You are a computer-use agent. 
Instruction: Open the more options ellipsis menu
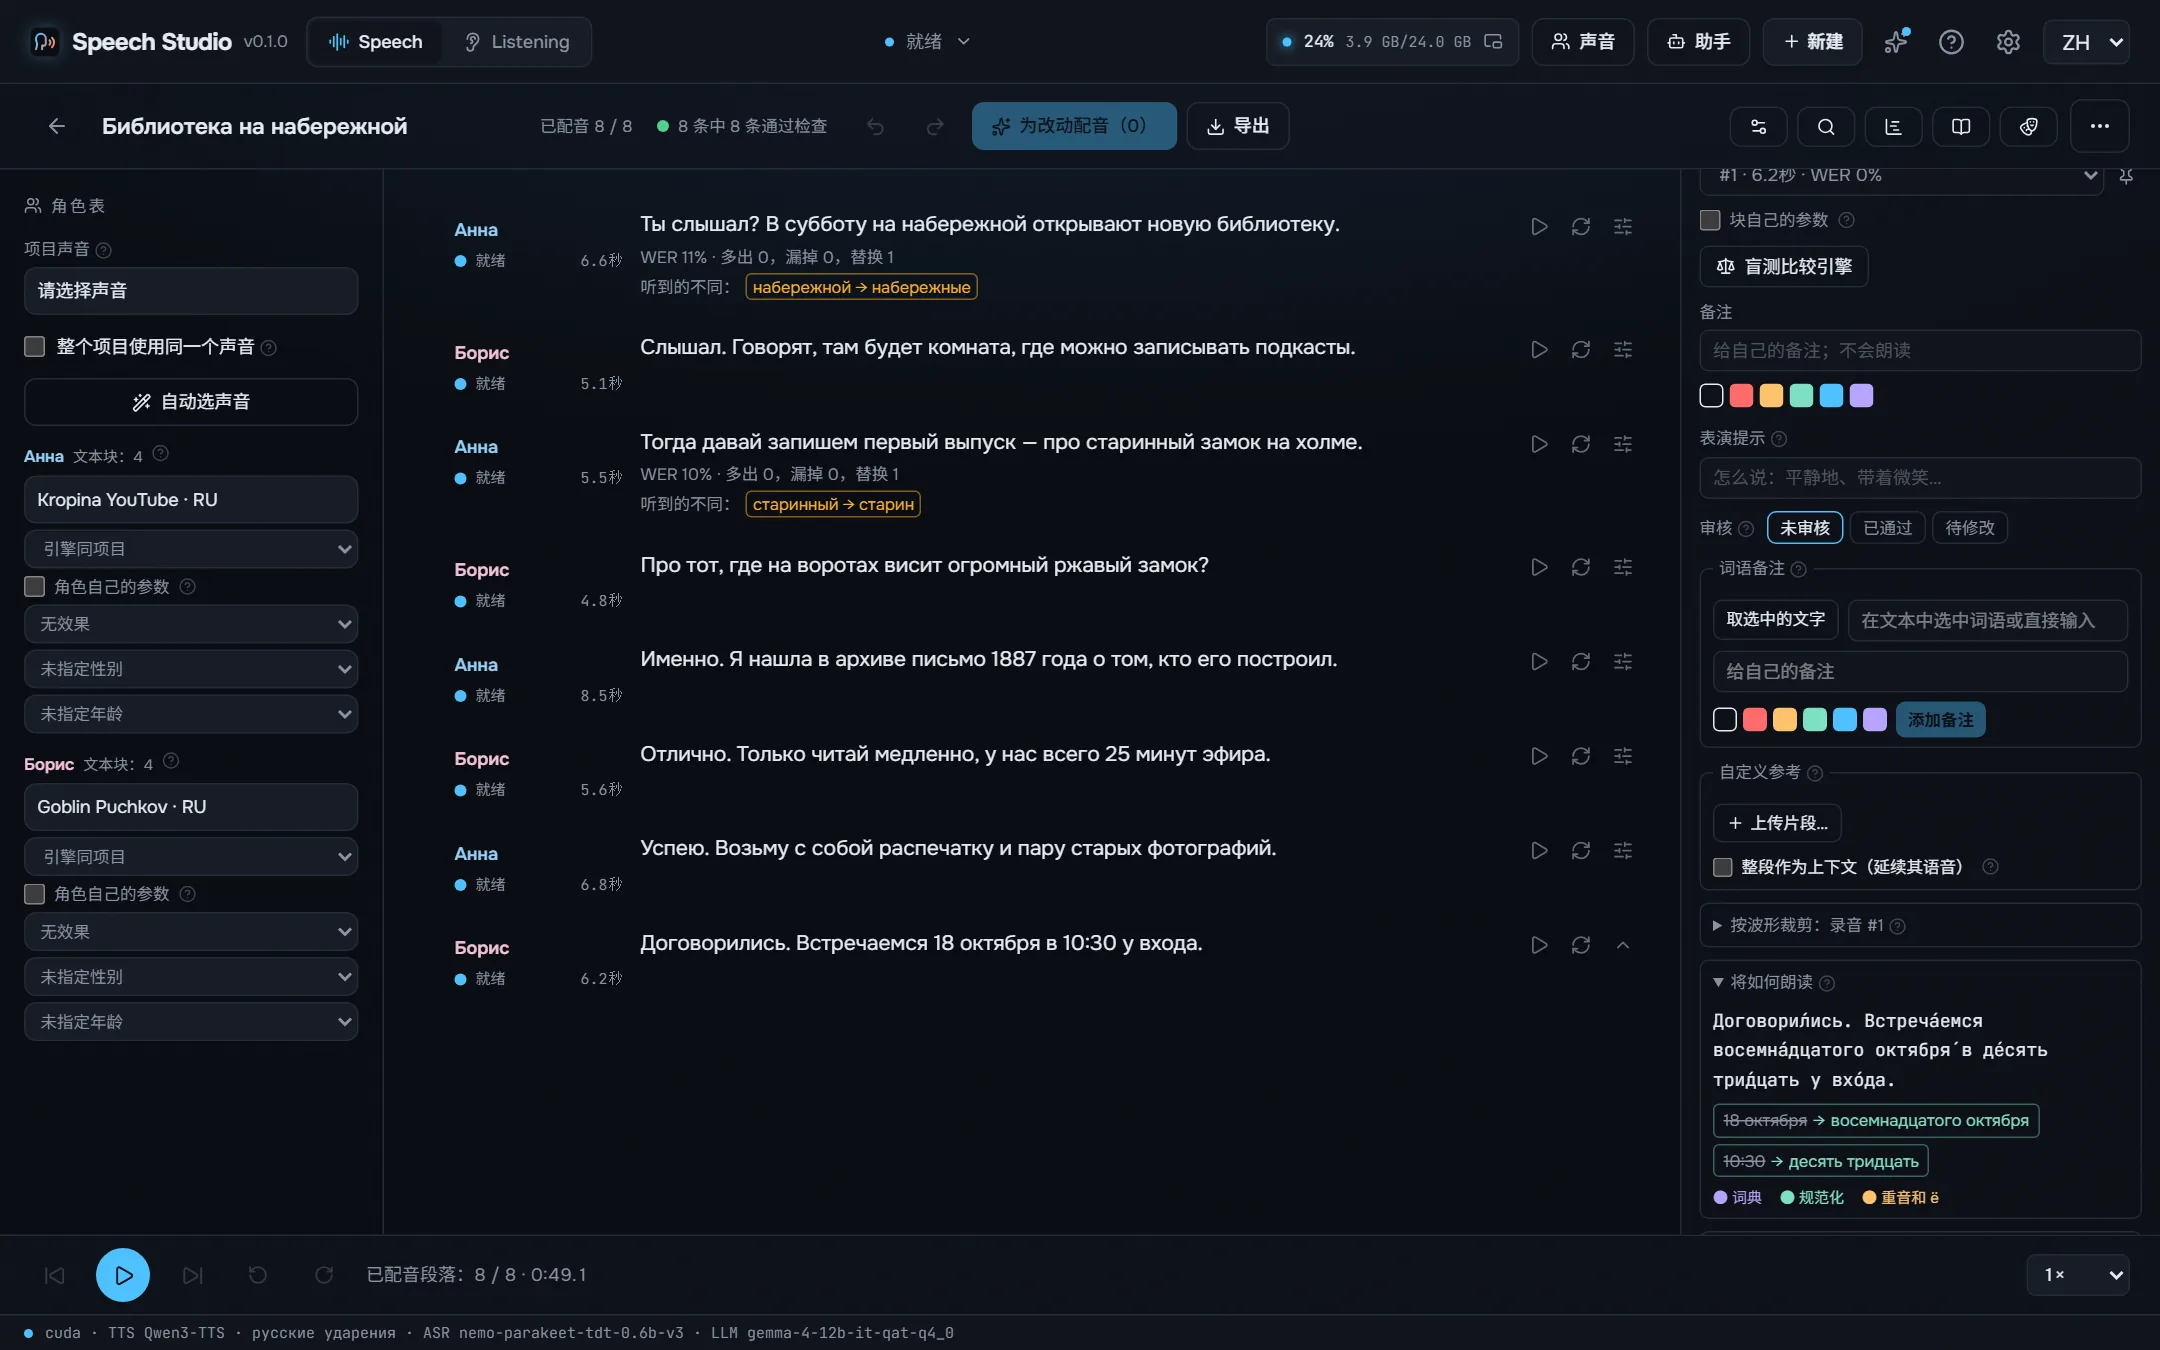[x=2099, y=126]
